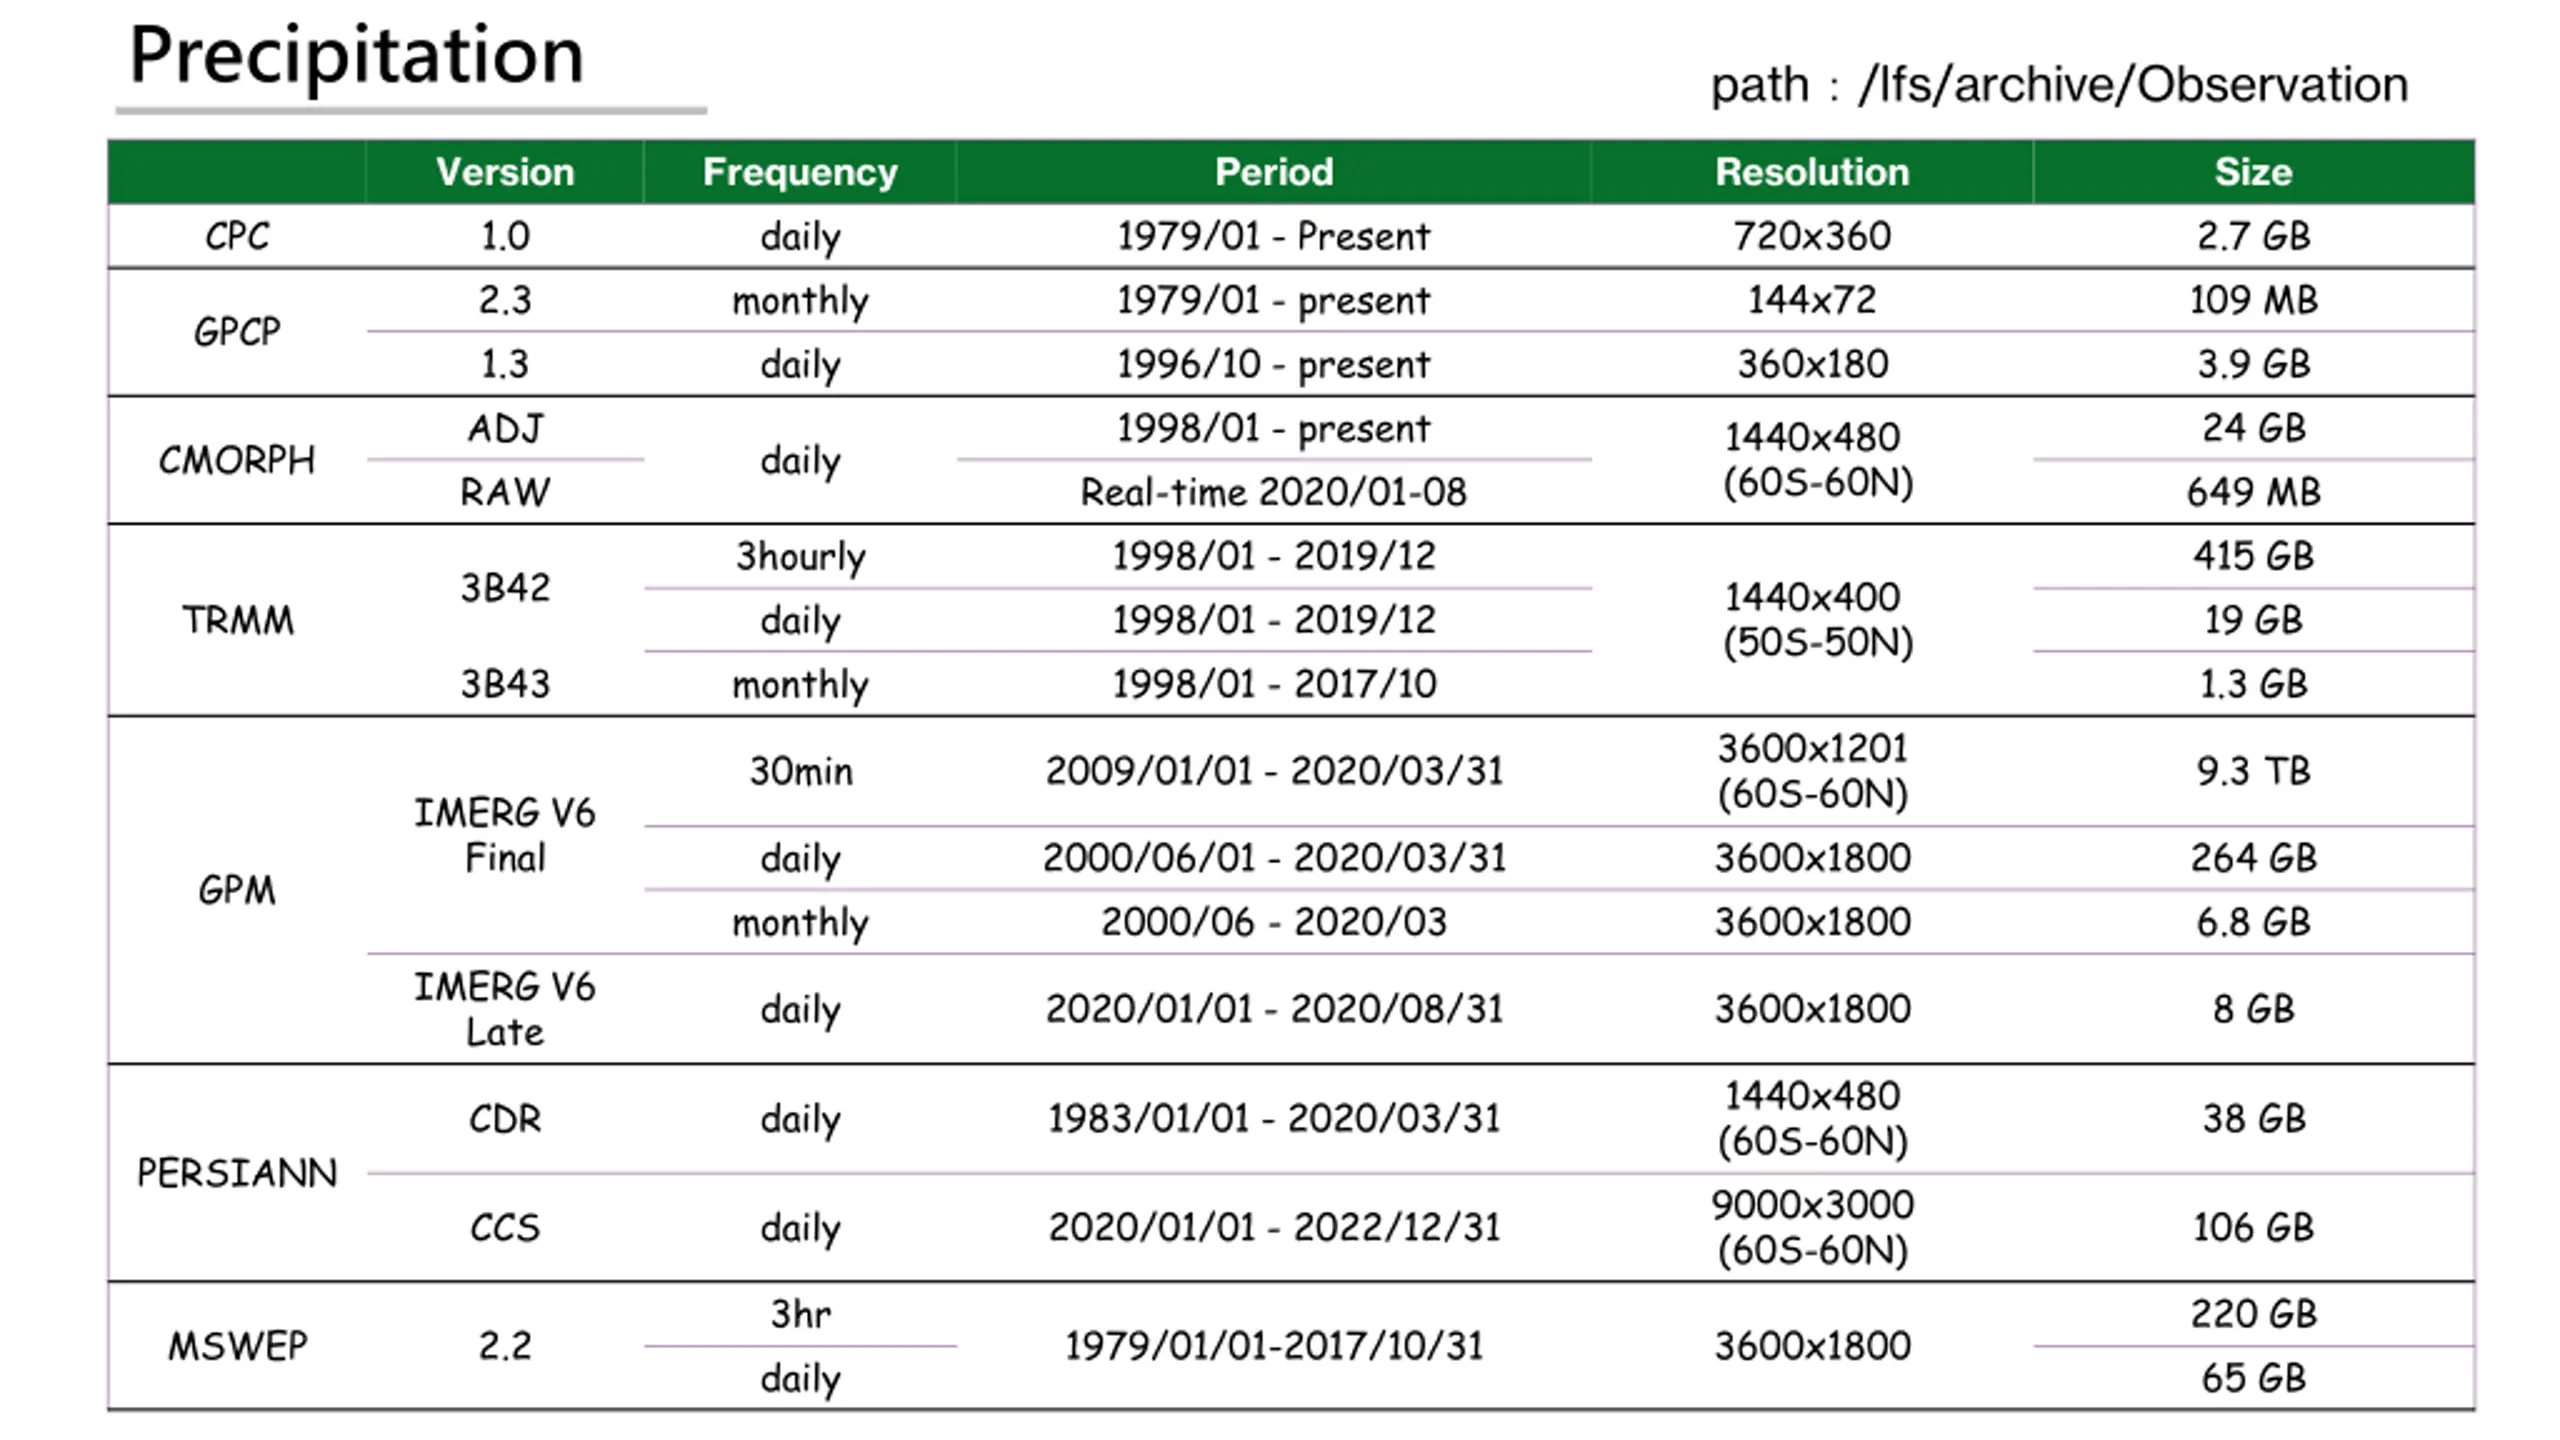Image resolution: width=2560 pixels, height=1440 pixels.
Task: Click the TRMM dataset name cell
Action: pyautogui.click(x=237, y=620)
